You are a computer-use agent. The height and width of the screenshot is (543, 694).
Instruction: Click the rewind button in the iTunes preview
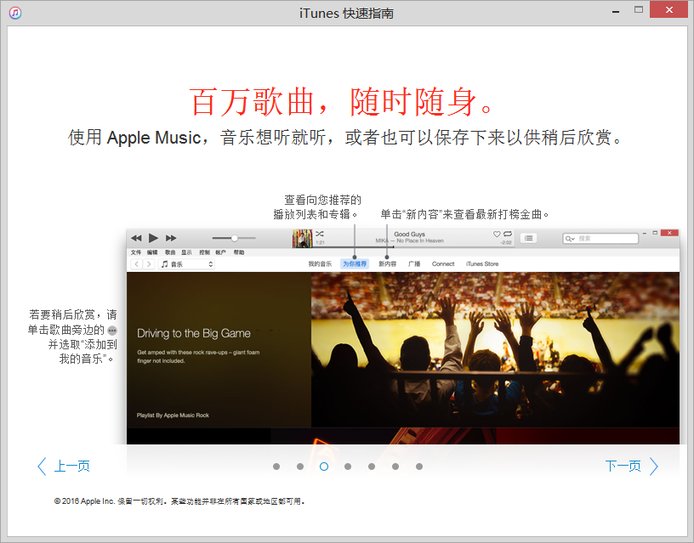(x=136, y=238)
